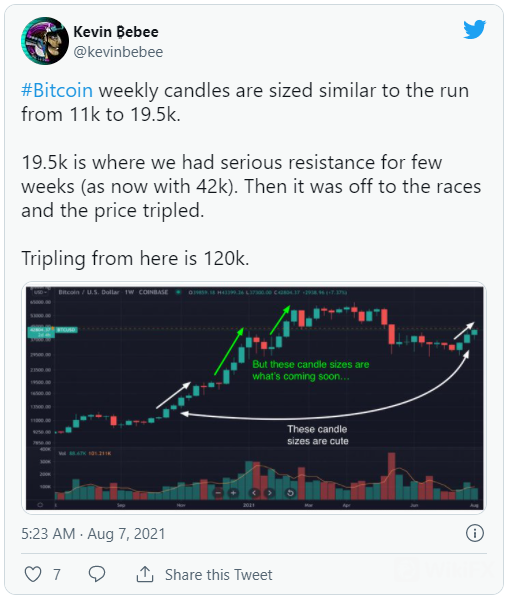The height and width of the screenshot is (597, 505).
Task: Click the chart zoom out minus button
Action: [x=218, y=493]
